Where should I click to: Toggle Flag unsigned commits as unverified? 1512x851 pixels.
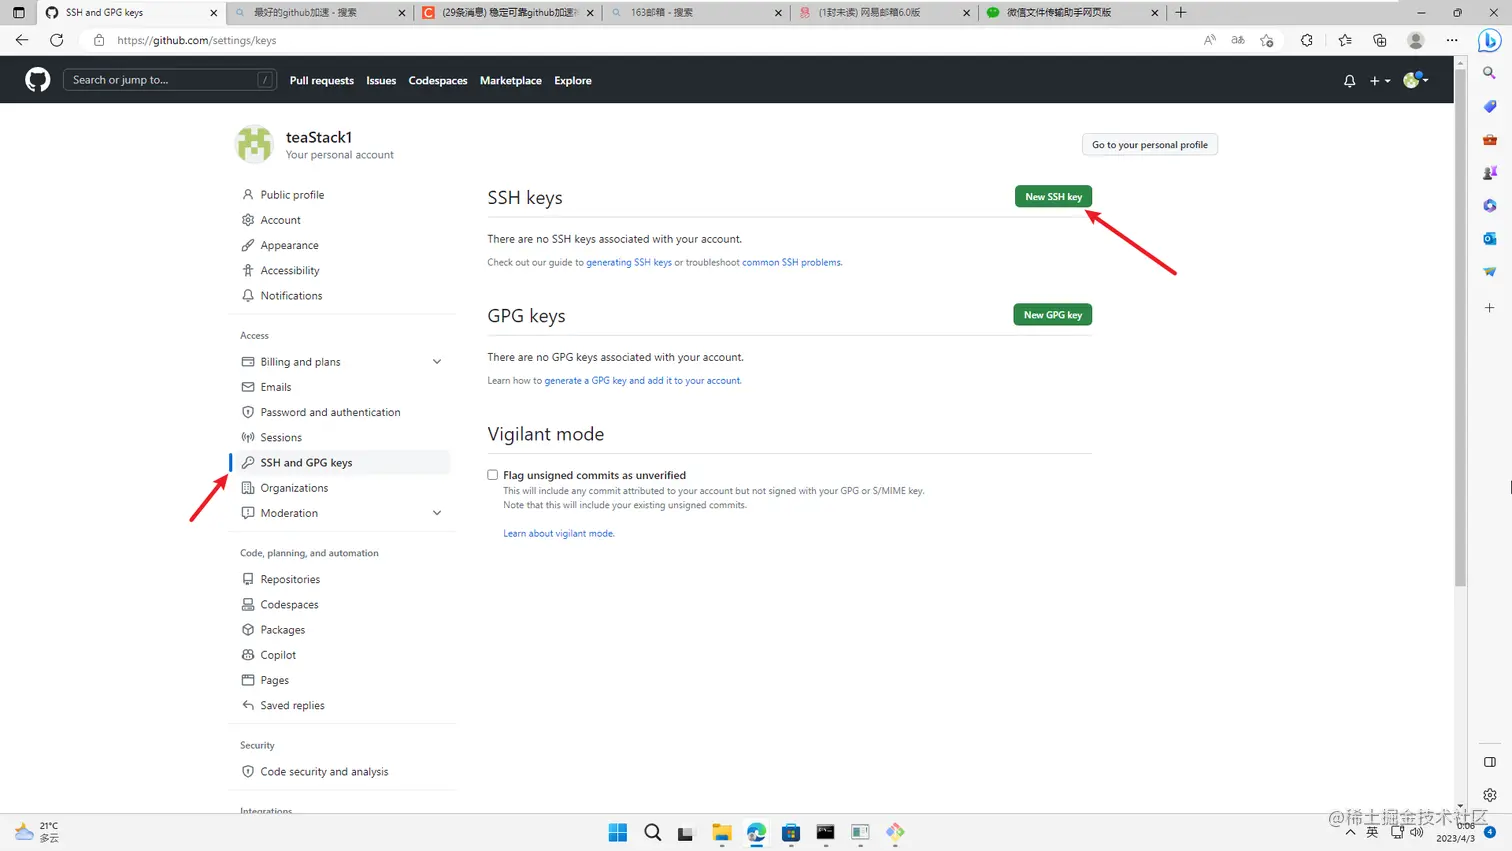[x=492, y=475]
